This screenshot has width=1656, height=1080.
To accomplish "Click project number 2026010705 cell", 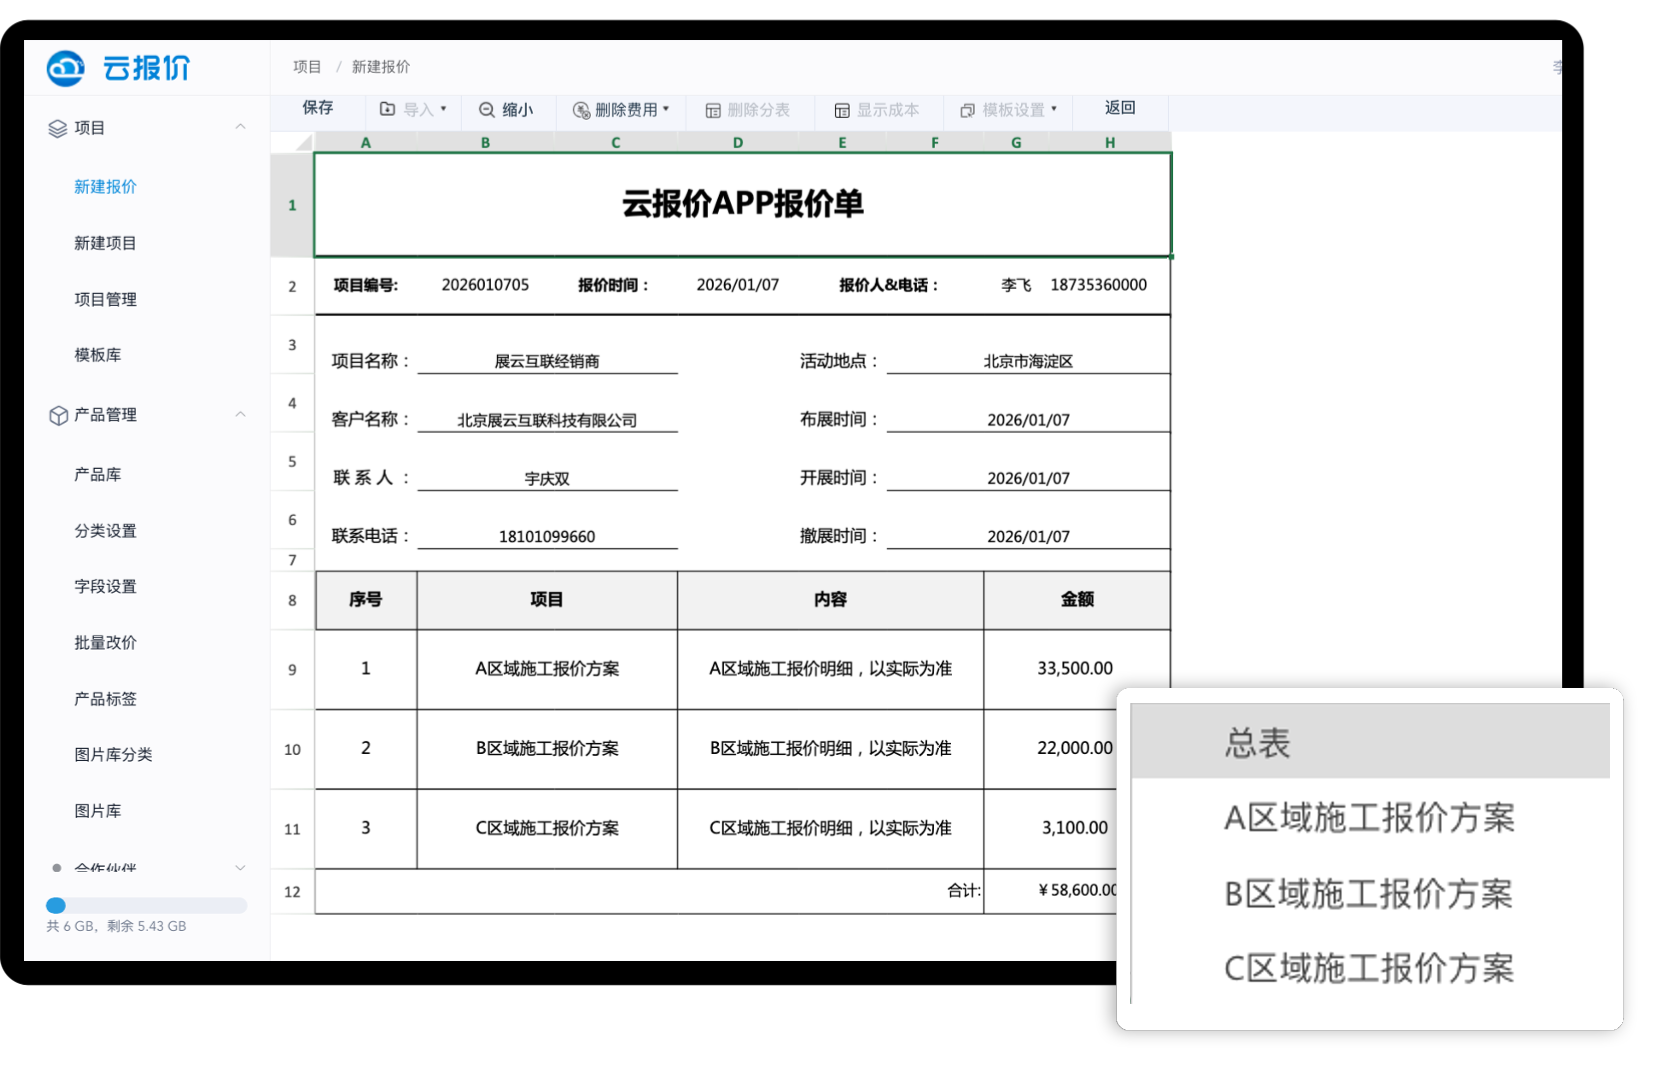I will coord(485,285).
